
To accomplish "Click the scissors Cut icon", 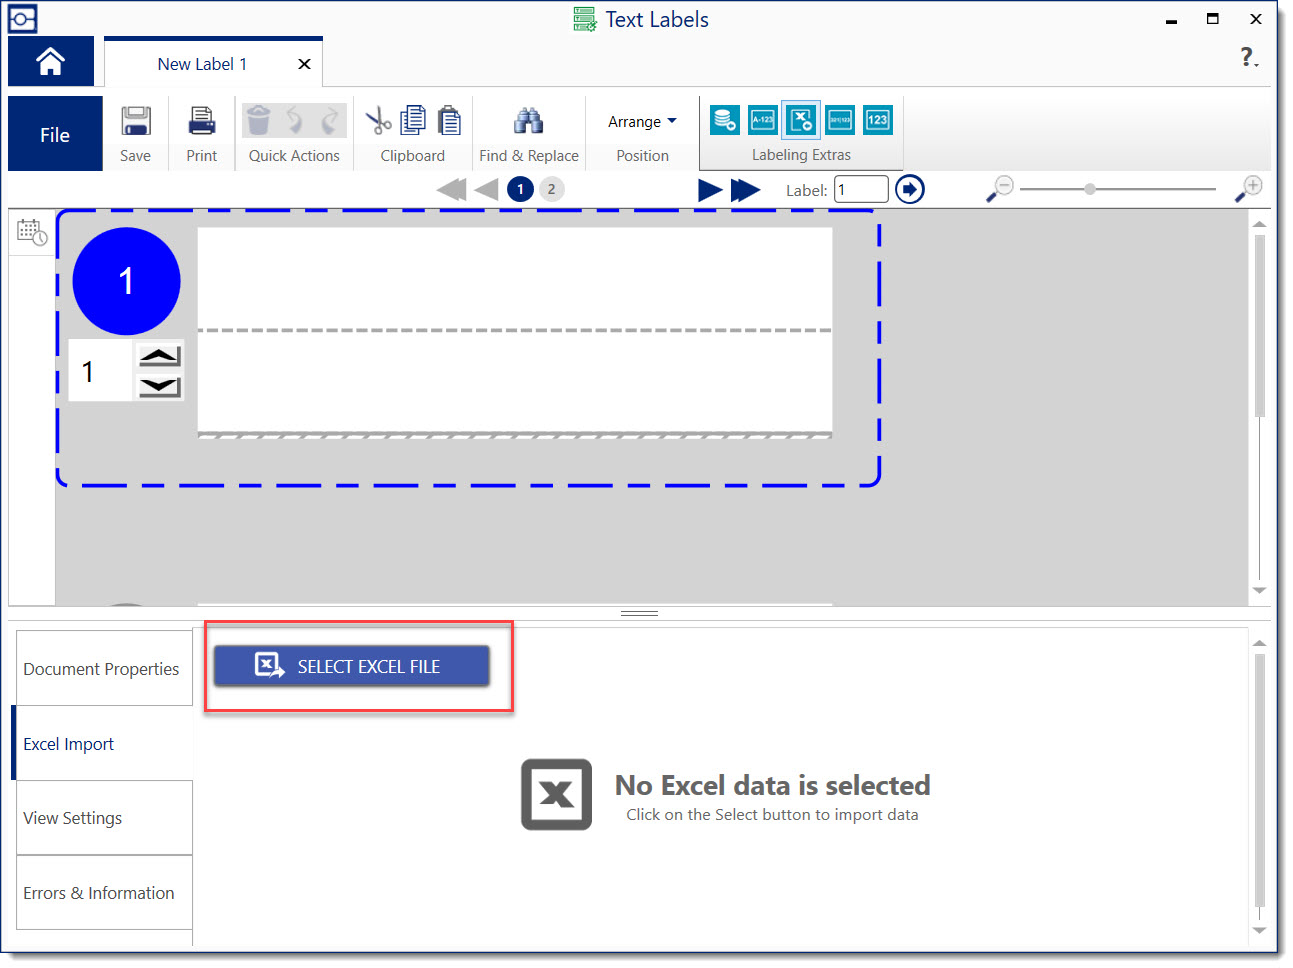I will (378, 121).
